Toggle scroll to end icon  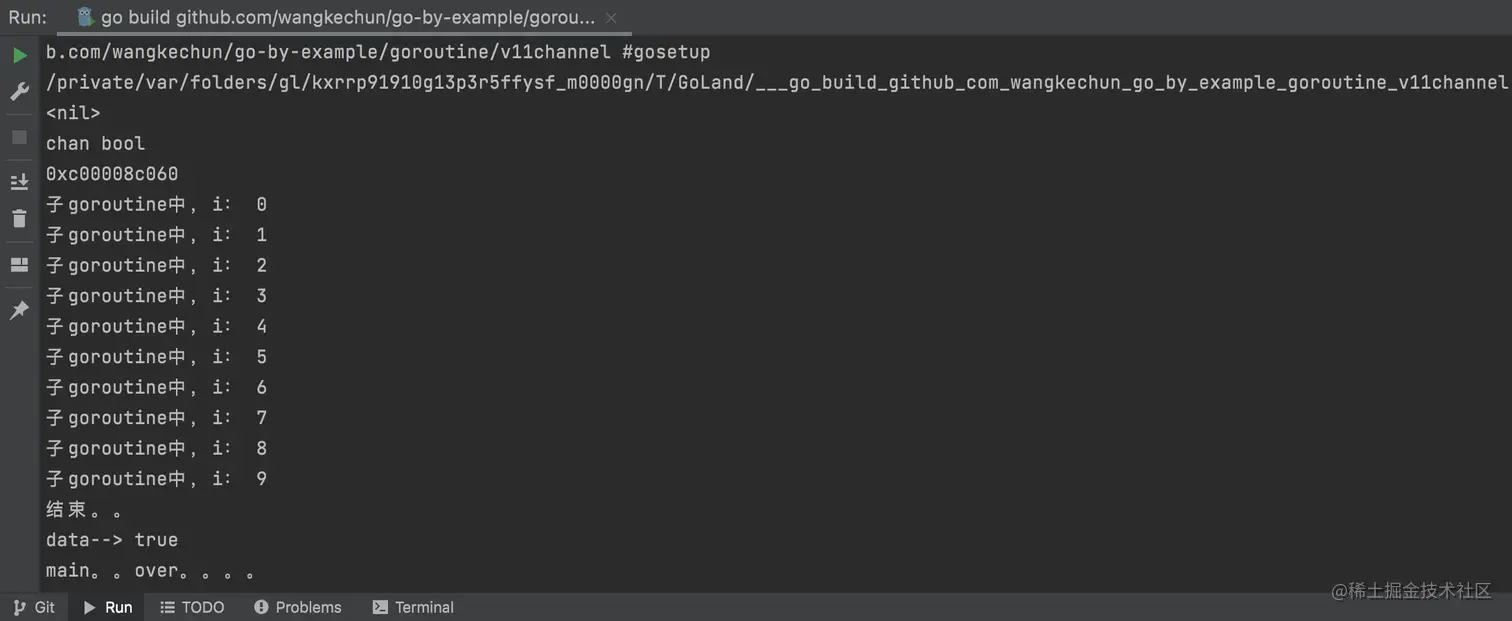click(x=19, y=182)
